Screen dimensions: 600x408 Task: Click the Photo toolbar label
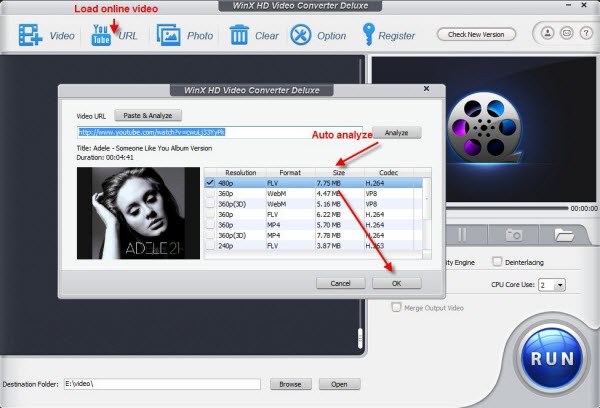tap(200, 36)
